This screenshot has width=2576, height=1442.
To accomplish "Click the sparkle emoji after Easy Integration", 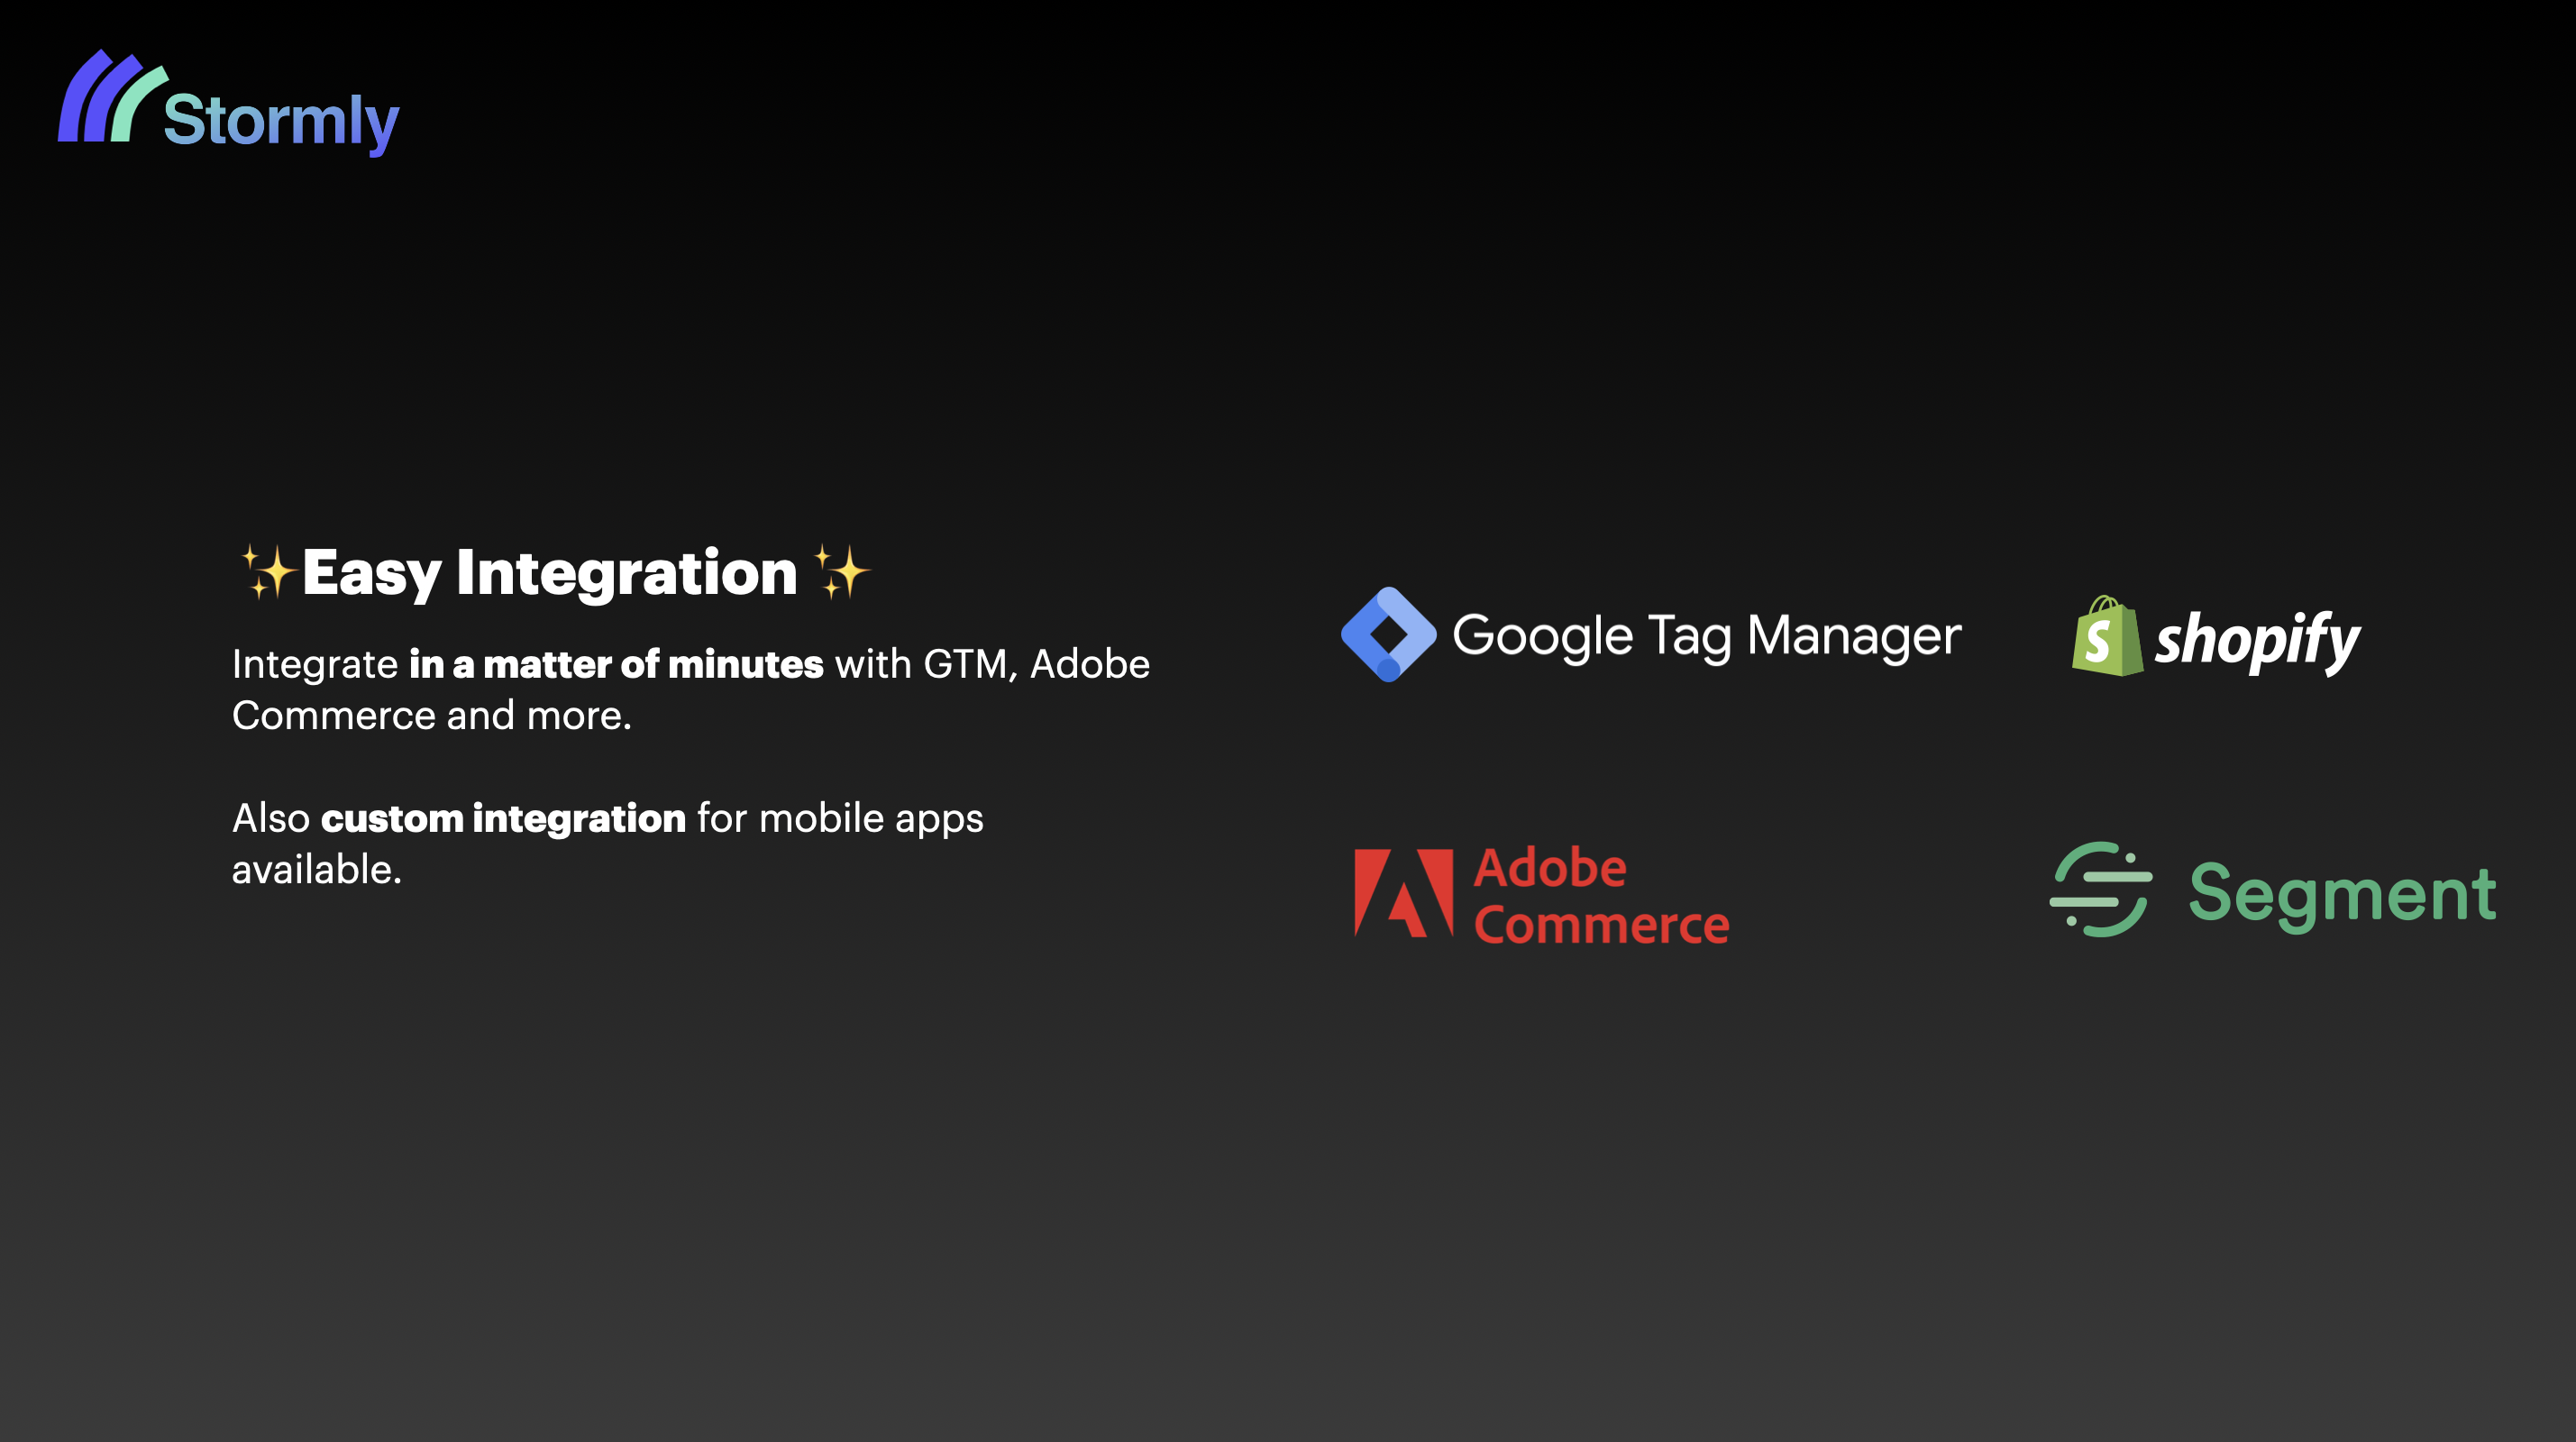I will coord(841,572).
